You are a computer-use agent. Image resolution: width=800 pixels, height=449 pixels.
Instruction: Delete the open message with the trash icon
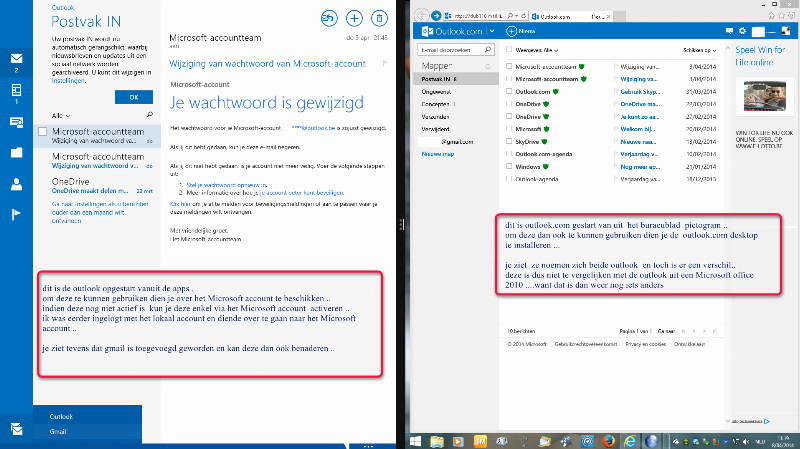point(379,19)
